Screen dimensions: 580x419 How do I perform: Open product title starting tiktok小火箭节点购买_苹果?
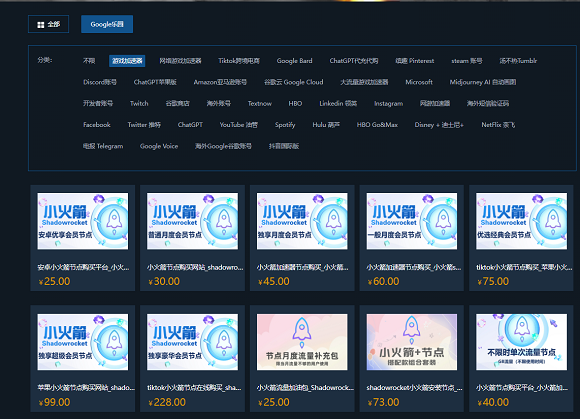524,267
